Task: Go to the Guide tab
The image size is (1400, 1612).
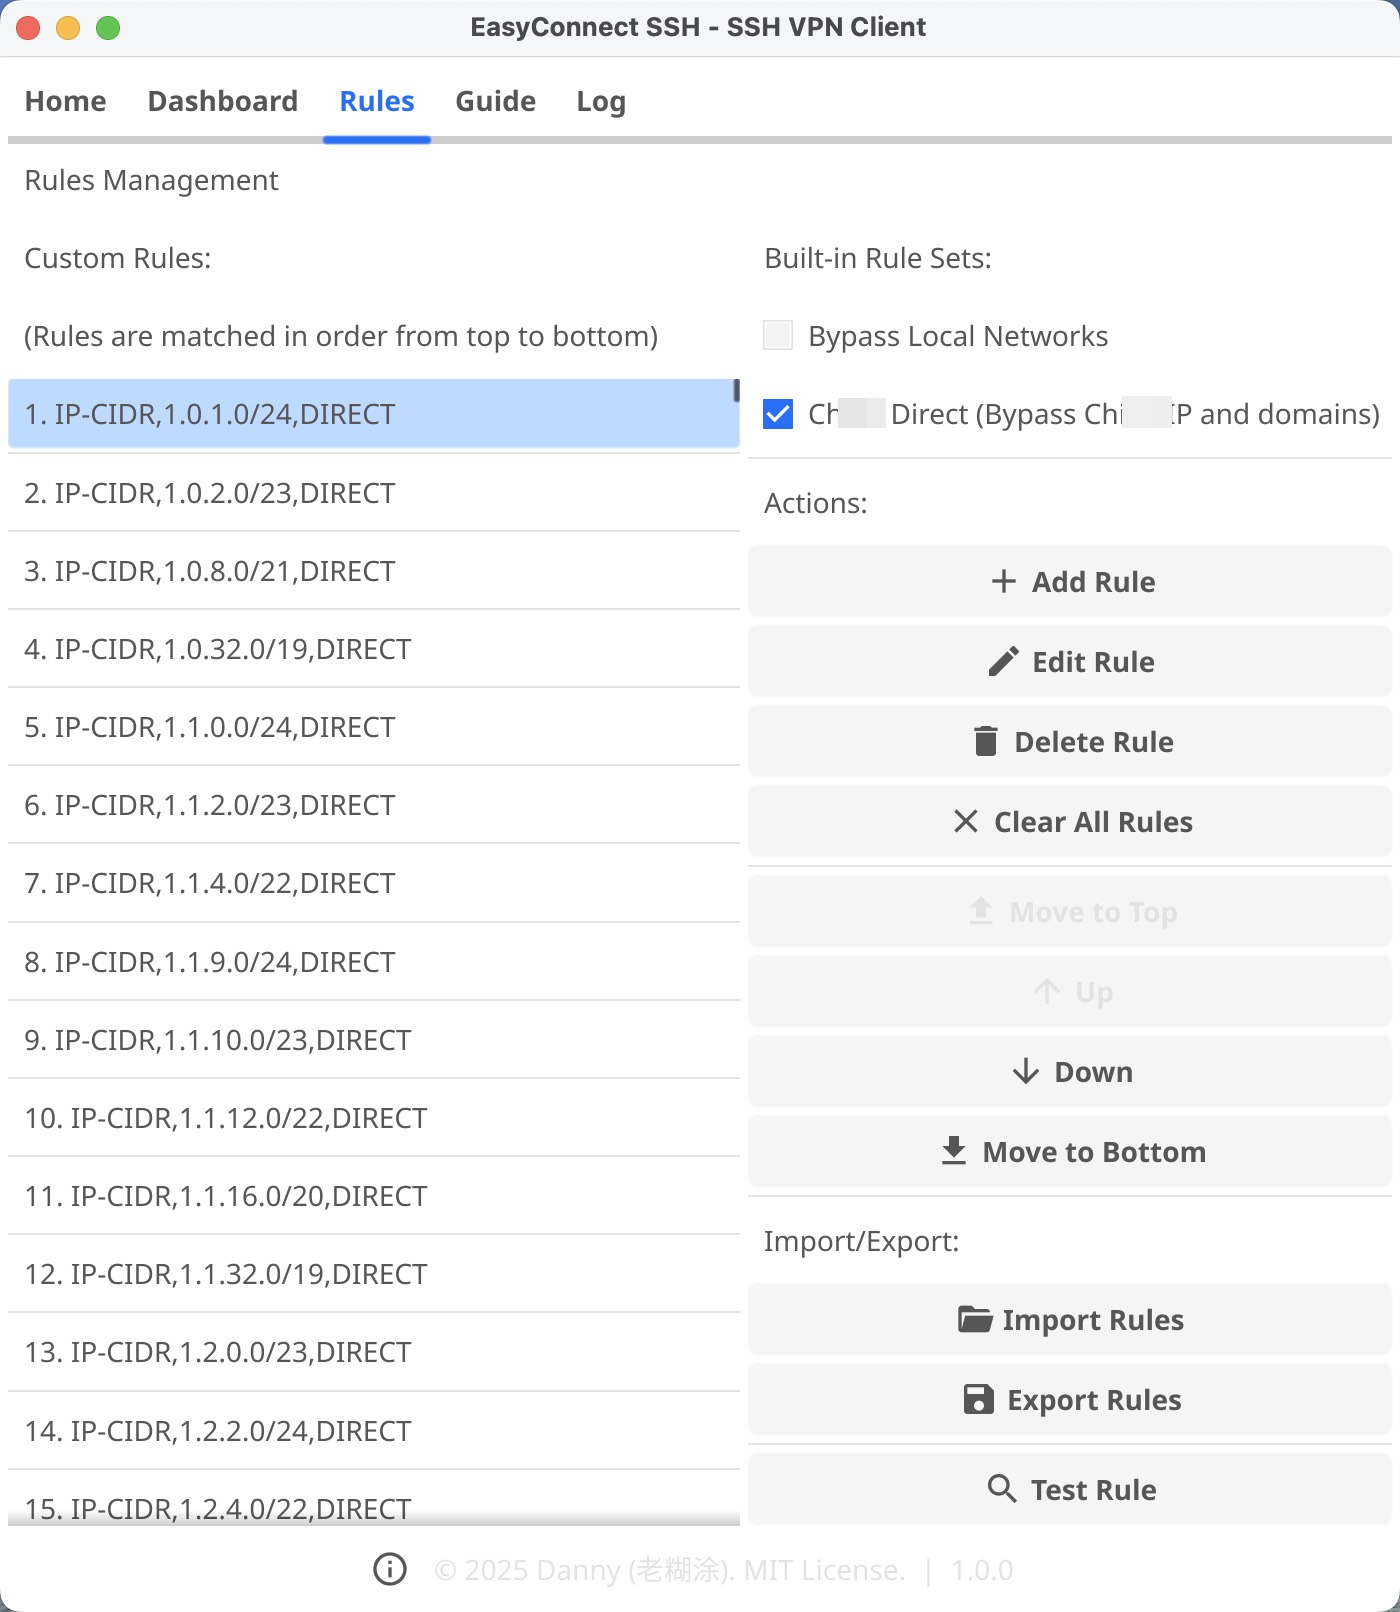Action: pyautogui.click(x=495, y=101)
